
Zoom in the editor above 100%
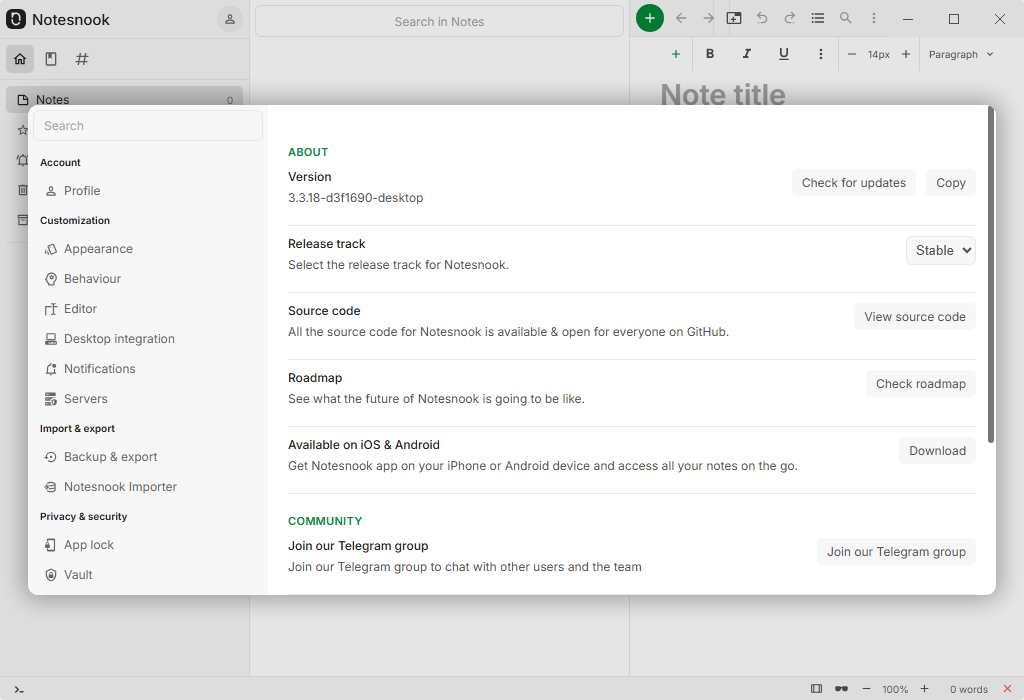[924, 689]
